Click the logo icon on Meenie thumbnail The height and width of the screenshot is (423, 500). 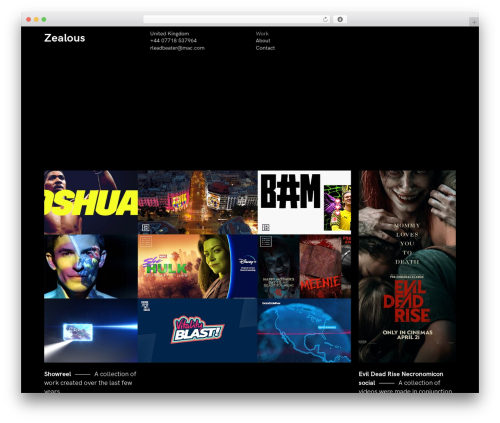[266, 241]
